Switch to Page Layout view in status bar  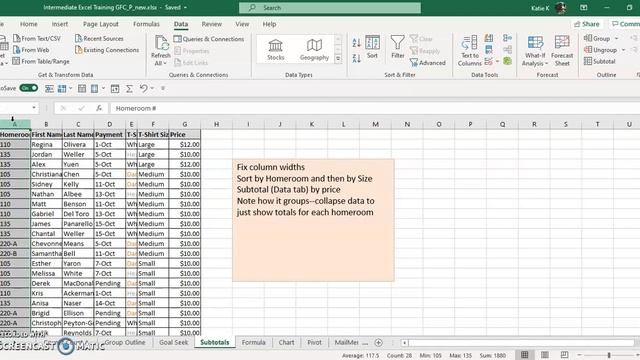(x=544, y=355)
